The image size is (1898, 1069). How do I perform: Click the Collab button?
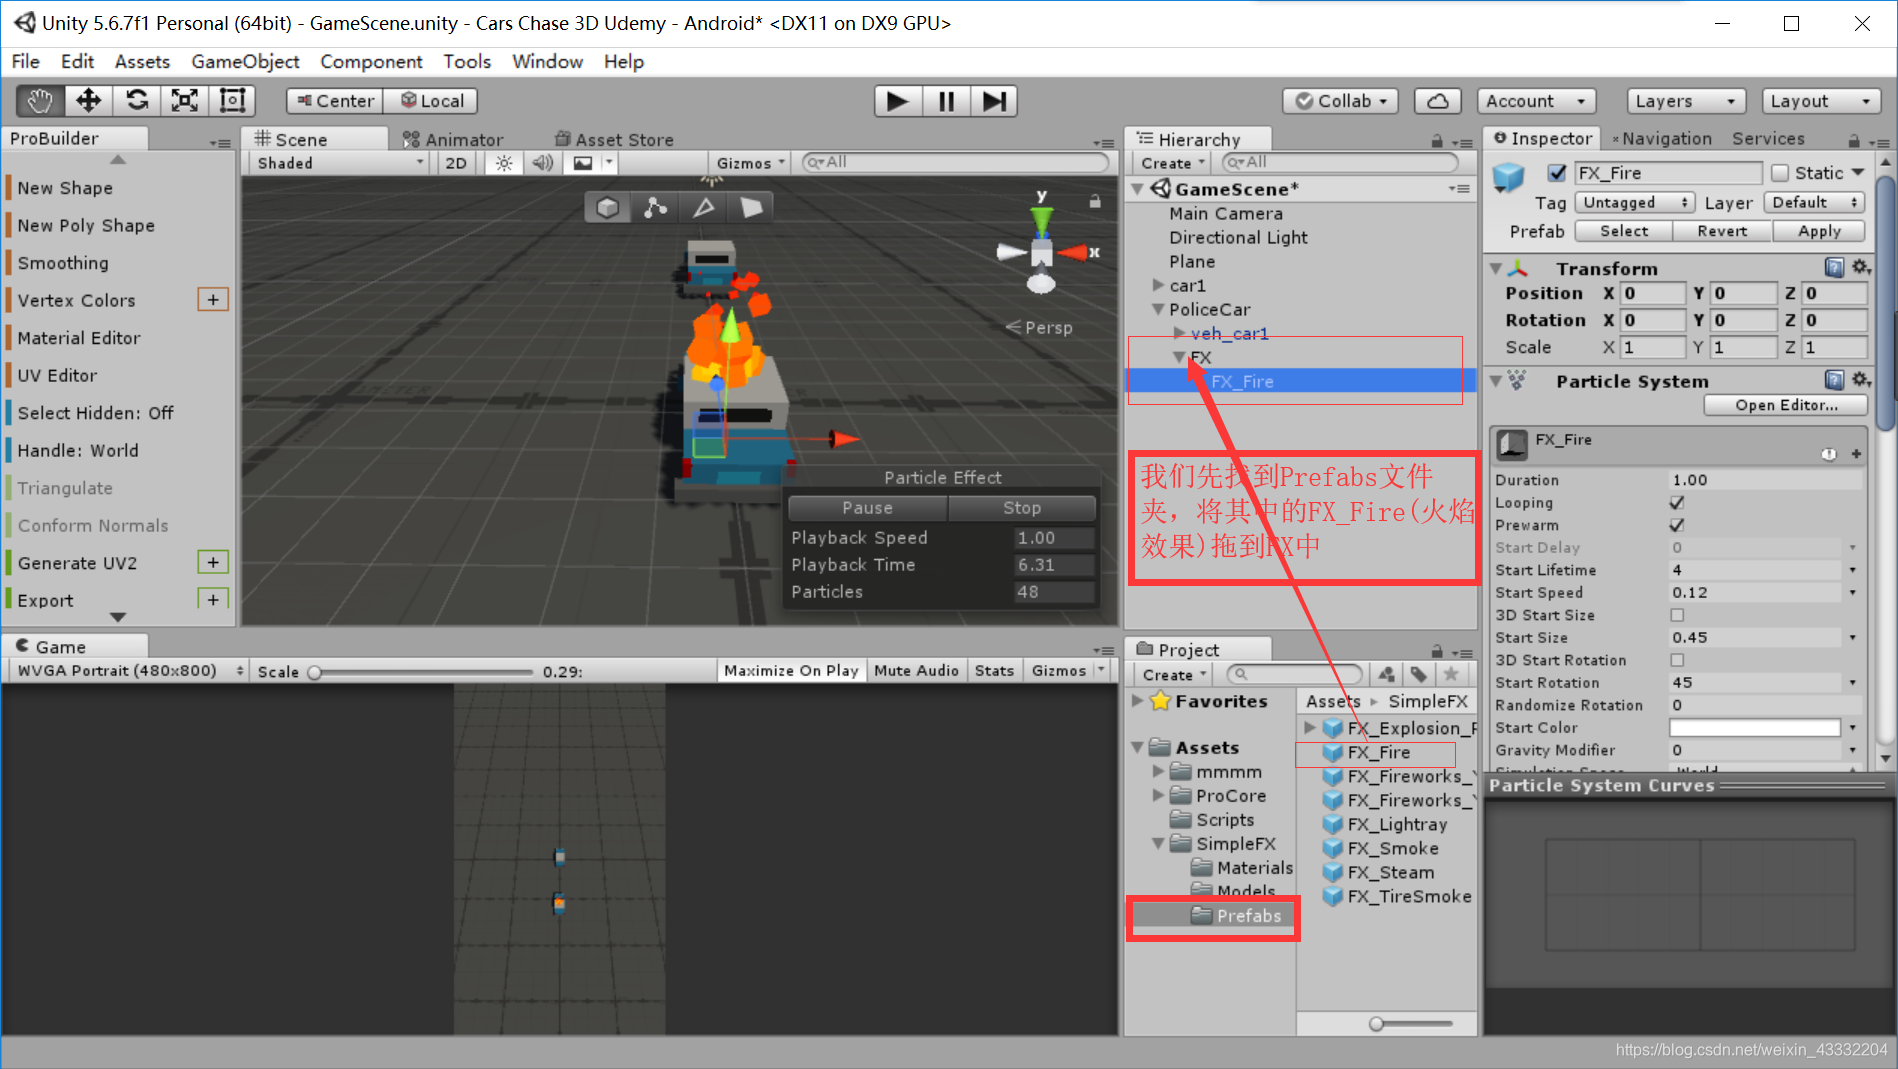click(x=1342, y=101)
